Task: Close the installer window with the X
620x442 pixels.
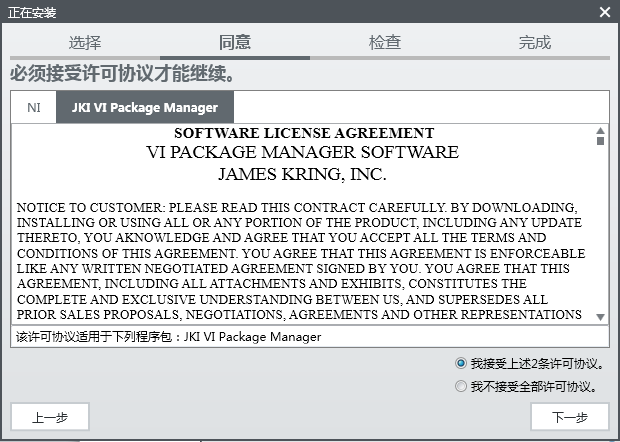Action: (x=604, y=12)
